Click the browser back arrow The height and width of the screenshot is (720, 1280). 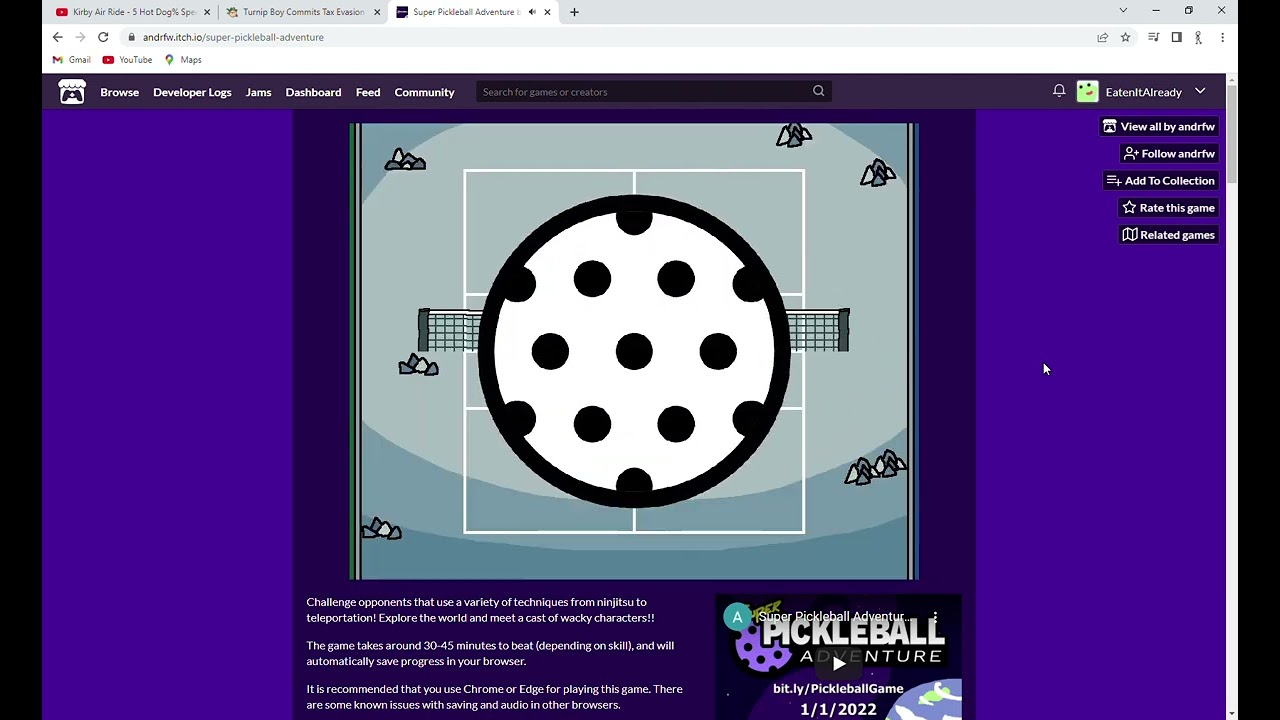pos(57,37)
